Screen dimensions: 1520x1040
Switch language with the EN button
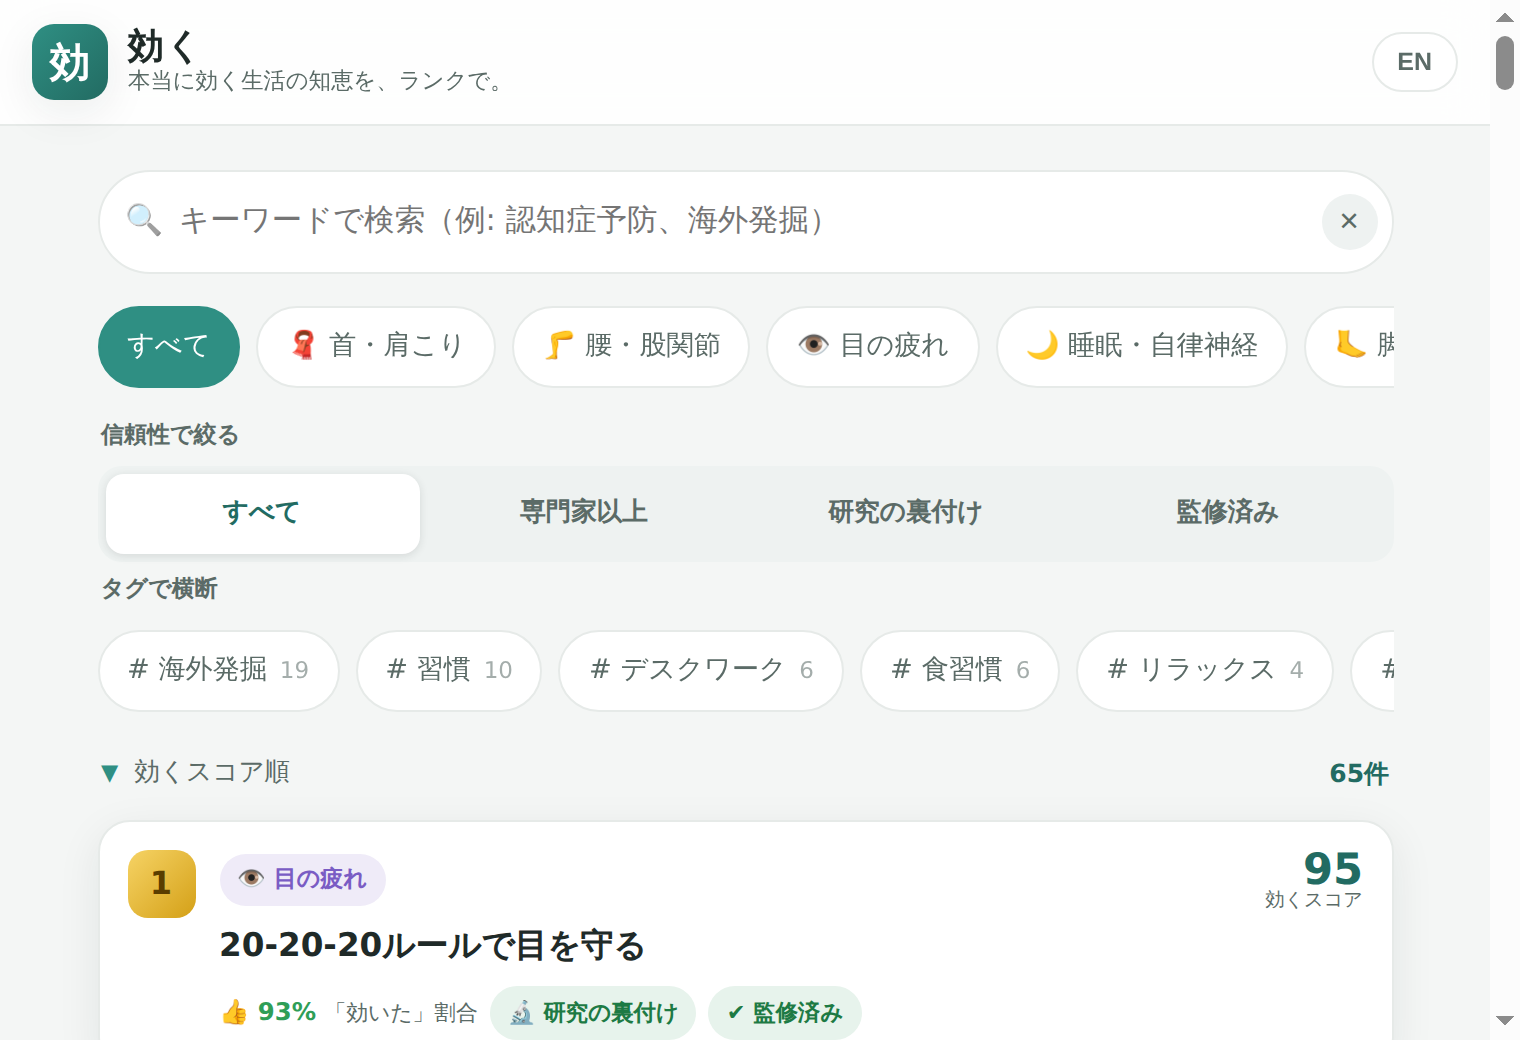point(1414,62)
